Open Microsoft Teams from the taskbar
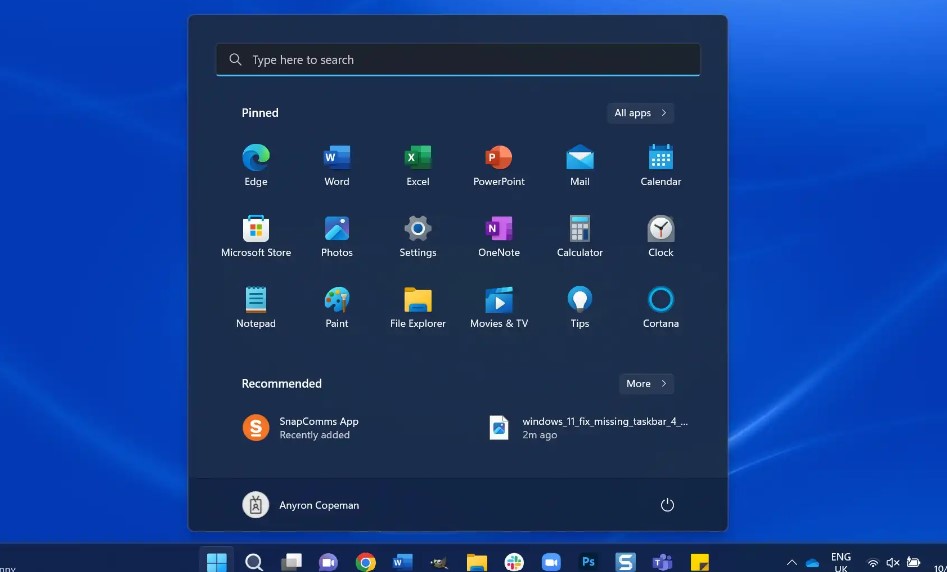 663,562
